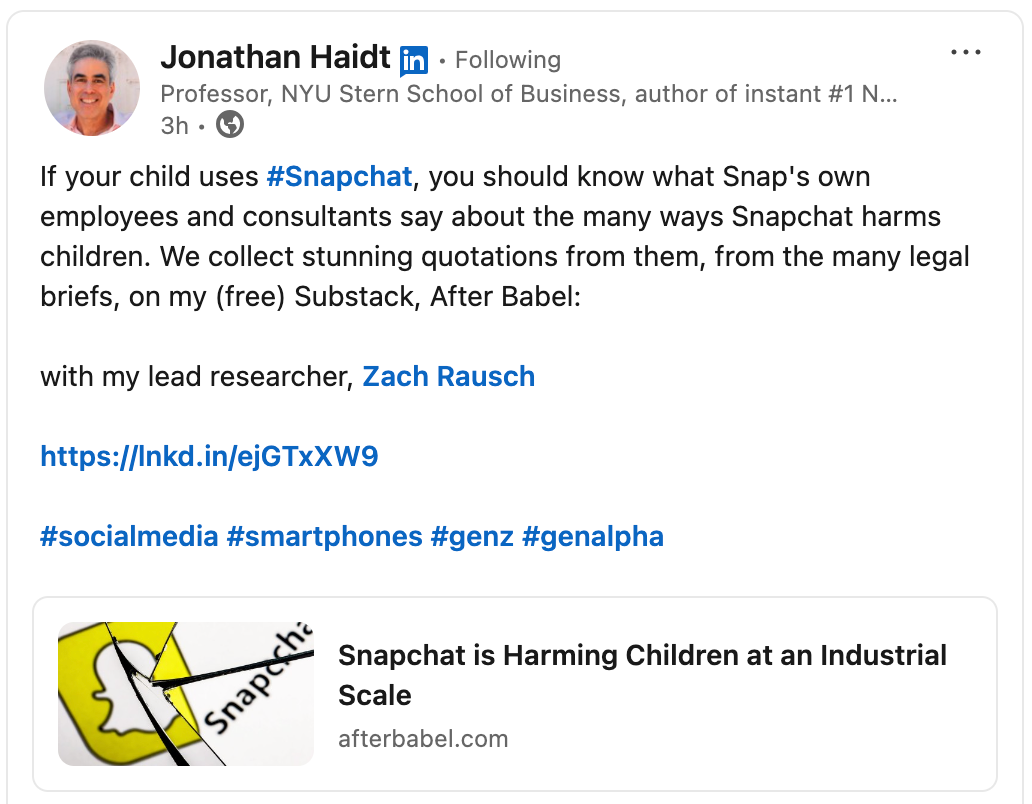Click the #socialmedia hashtag
Viewport: 1032px width, 804px height.
(x=129, y=536)
